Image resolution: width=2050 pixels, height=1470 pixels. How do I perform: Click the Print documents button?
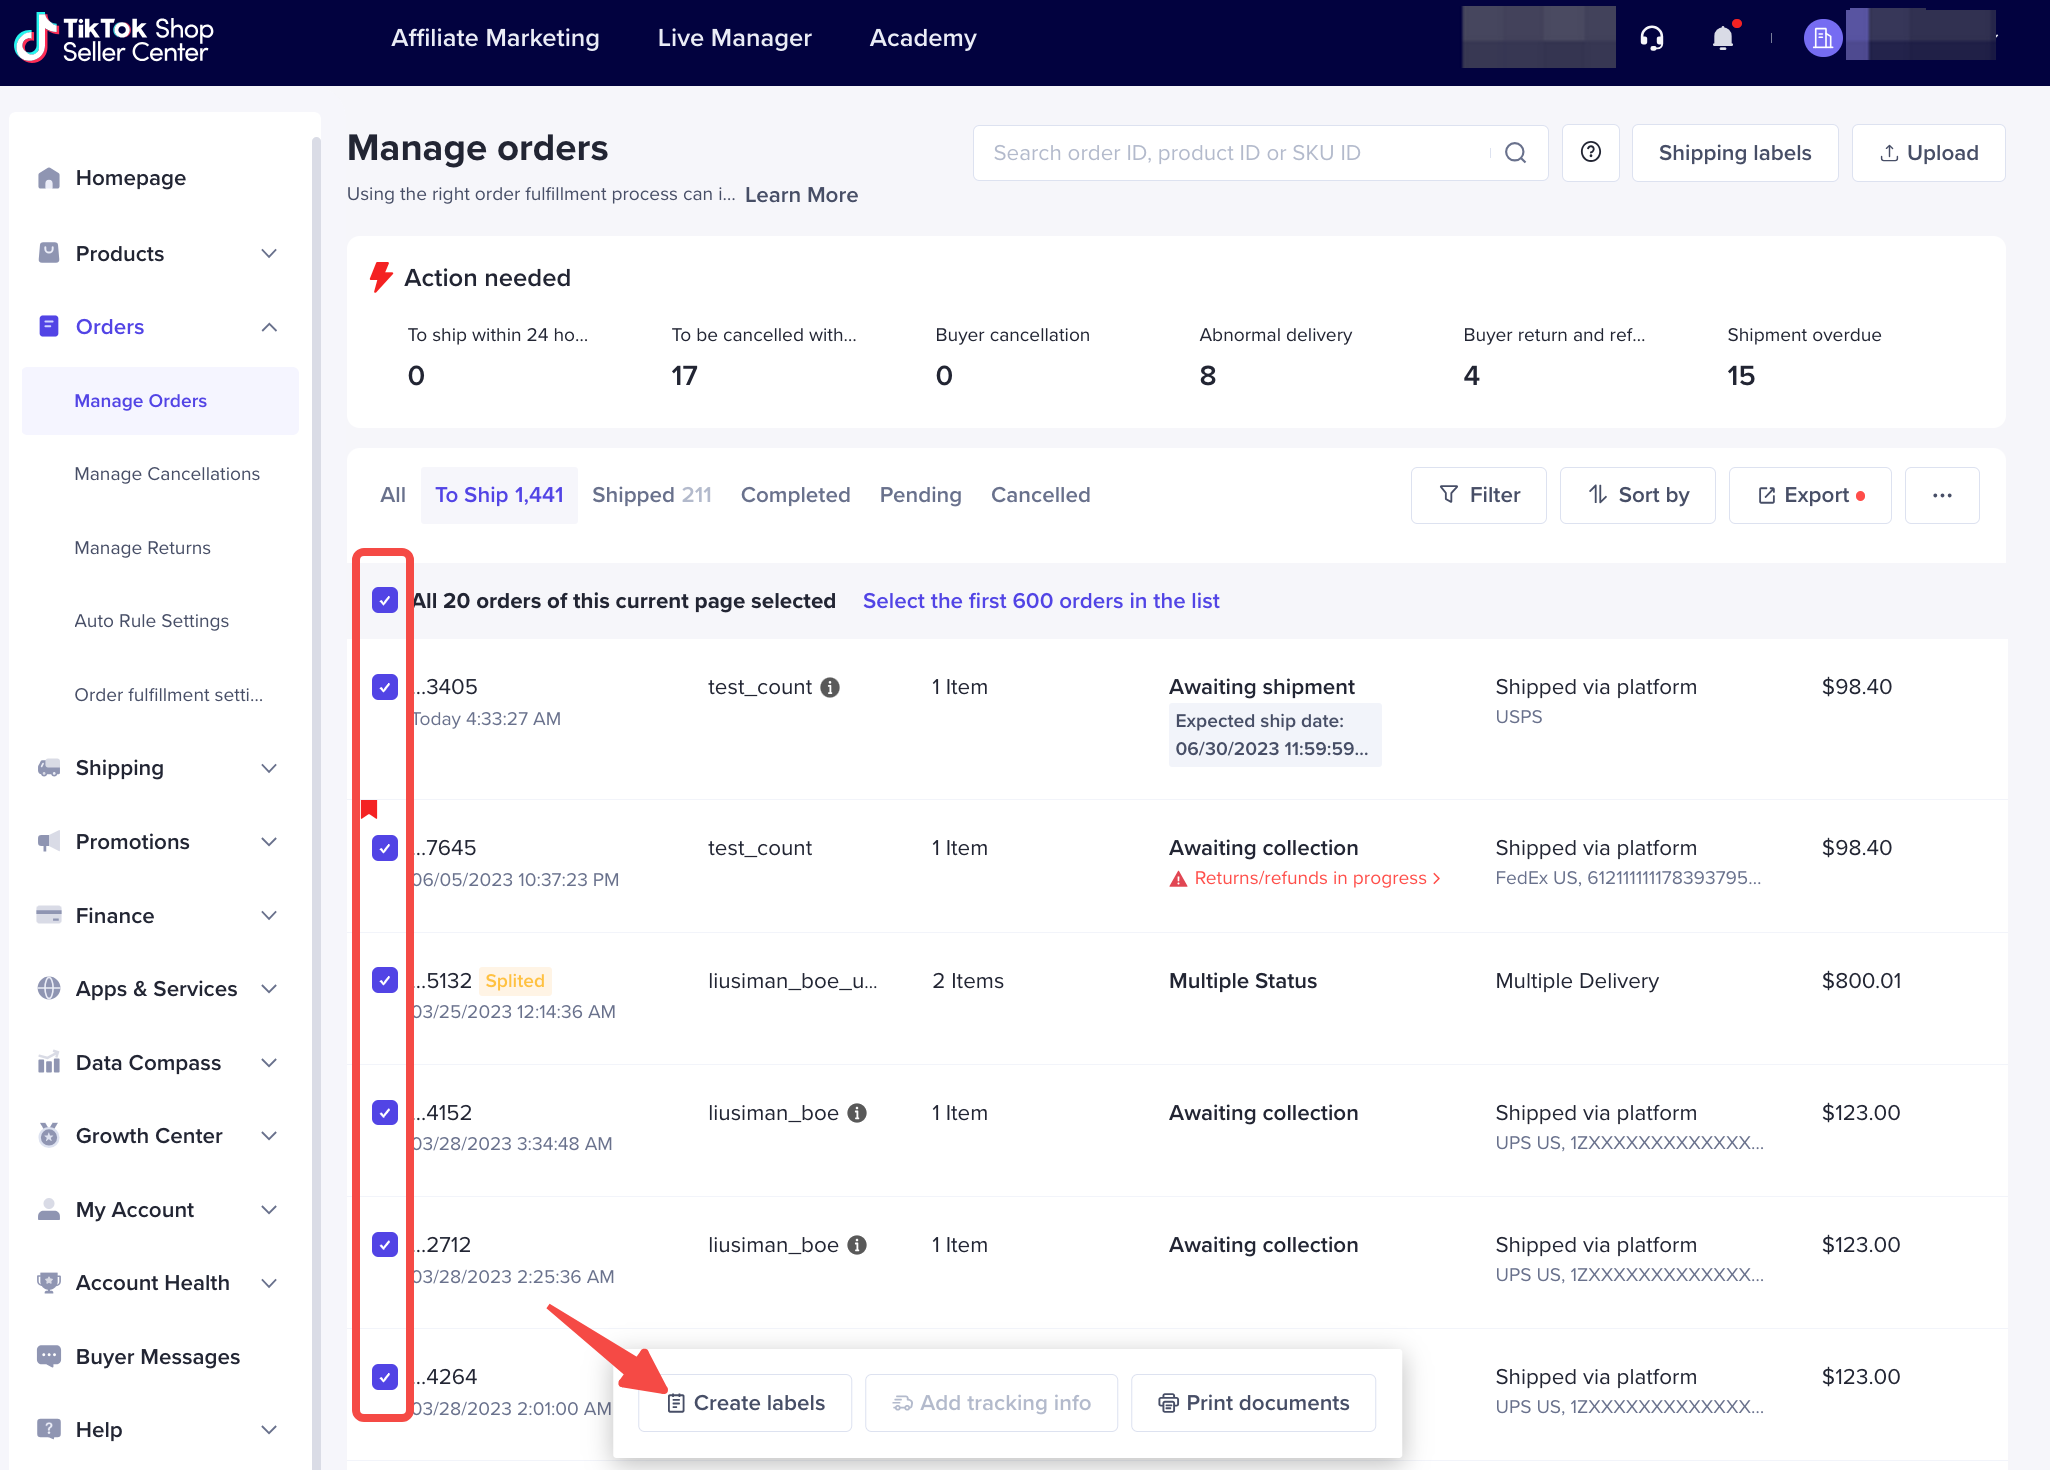click(x=1253, y=1403)
